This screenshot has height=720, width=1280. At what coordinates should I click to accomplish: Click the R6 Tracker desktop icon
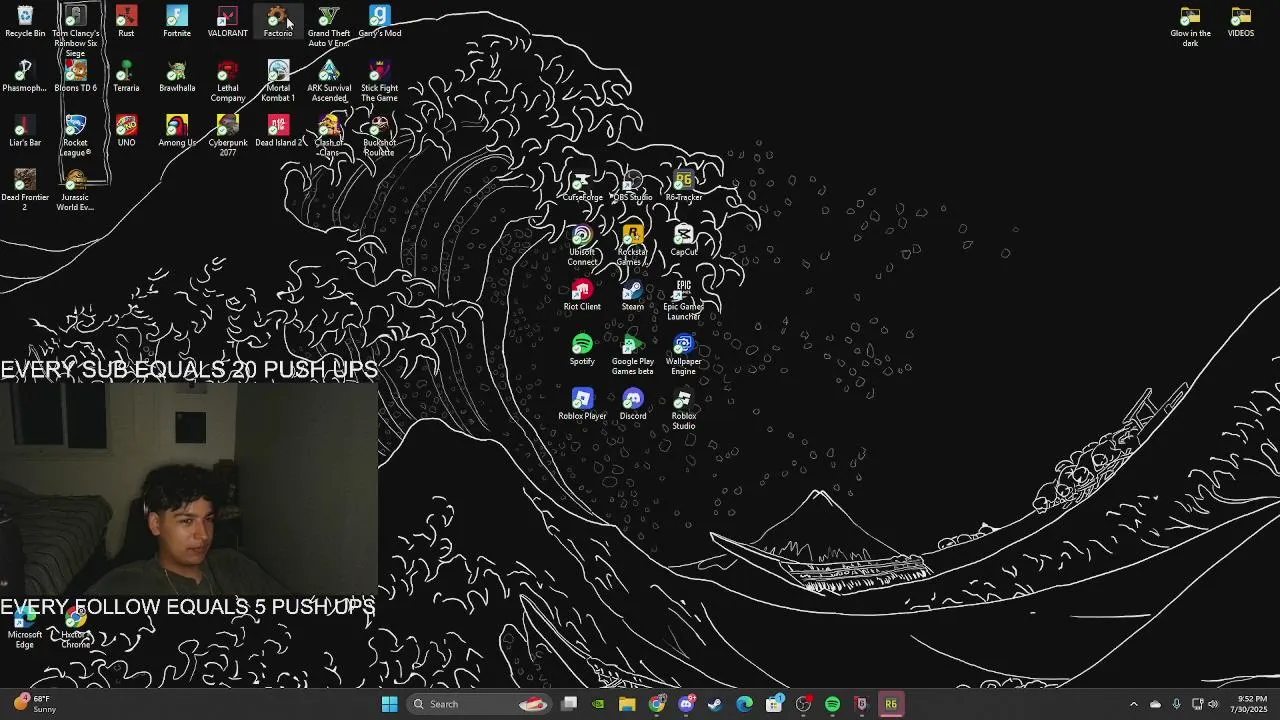coord(683,187)
